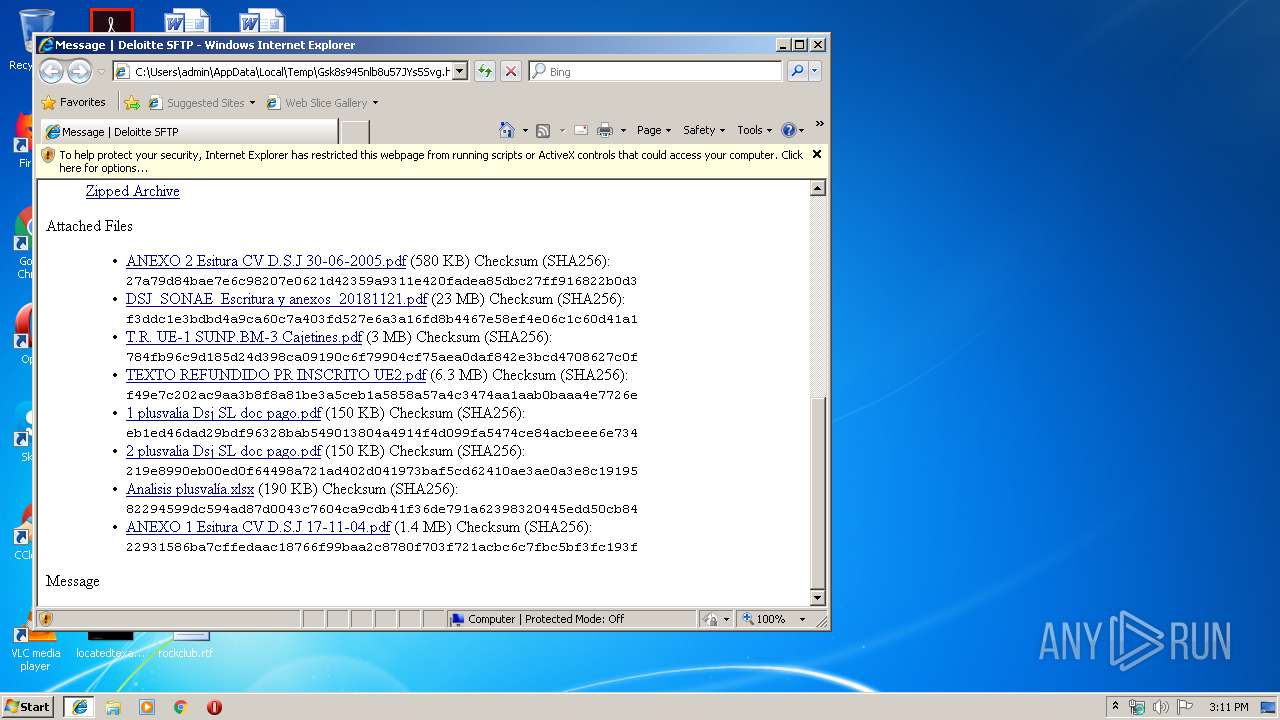Click the Protected Mode status text

[546, 619]
